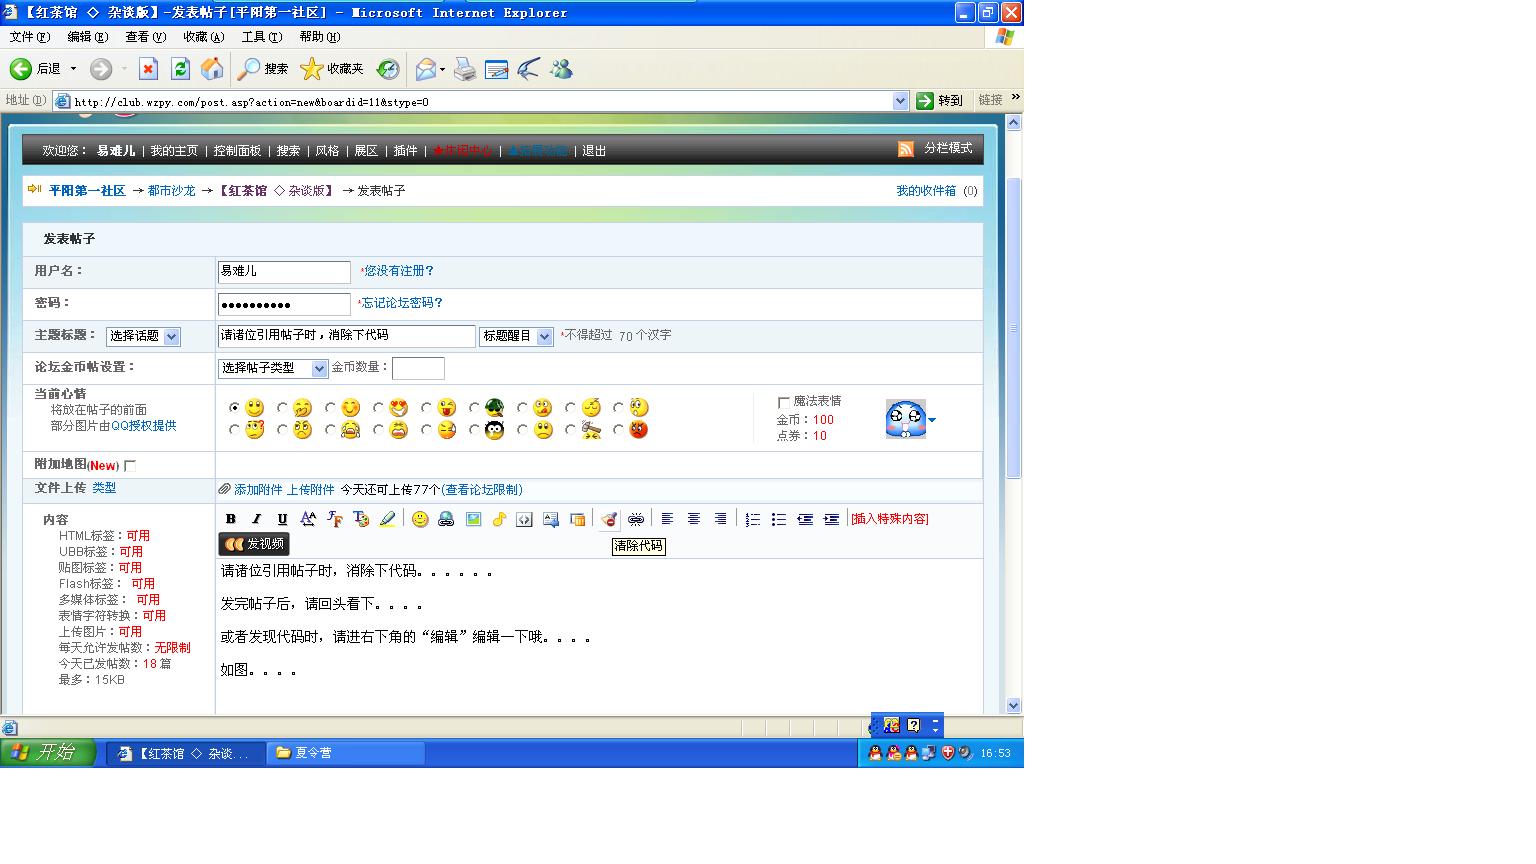
Task: Click the 我的主页 link
Action: coord(174,151)
